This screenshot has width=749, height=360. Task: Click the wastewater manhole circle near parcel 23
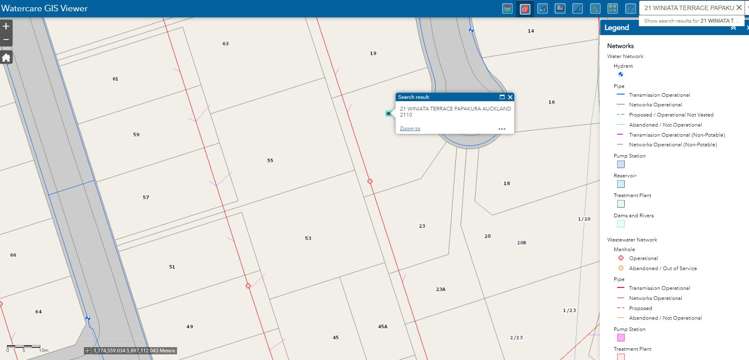[370, 181]
